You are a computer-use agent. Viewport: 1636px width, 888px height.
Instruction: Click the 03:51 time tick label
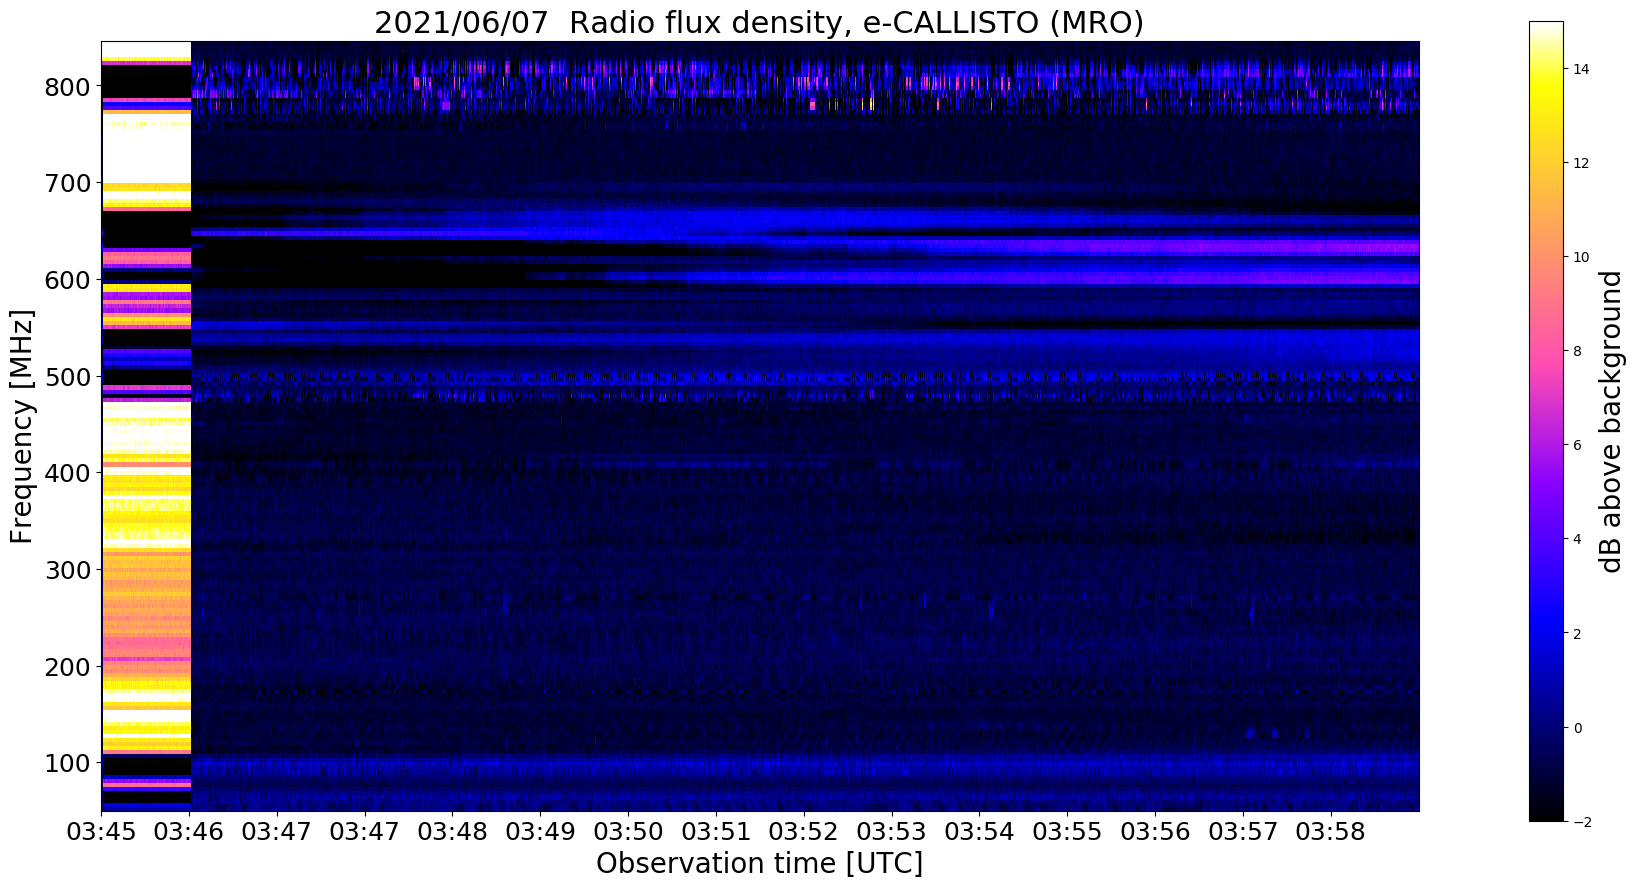pos(716,832)
